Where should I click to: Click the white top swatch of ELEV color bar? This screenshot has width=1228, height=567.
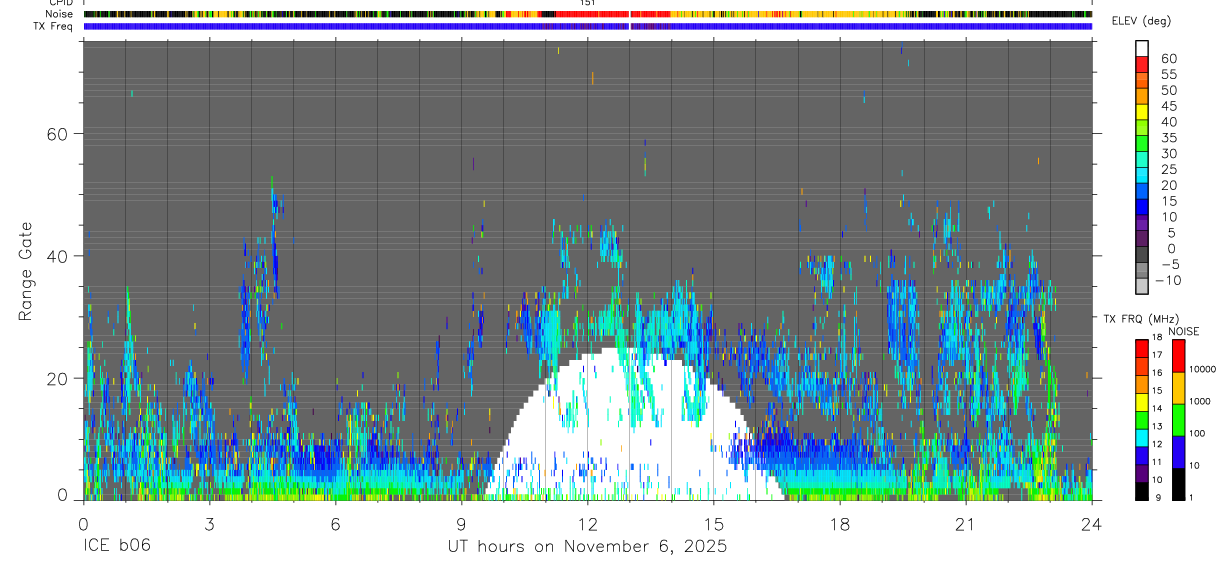pyautogui.click(x=1142, y=48)
